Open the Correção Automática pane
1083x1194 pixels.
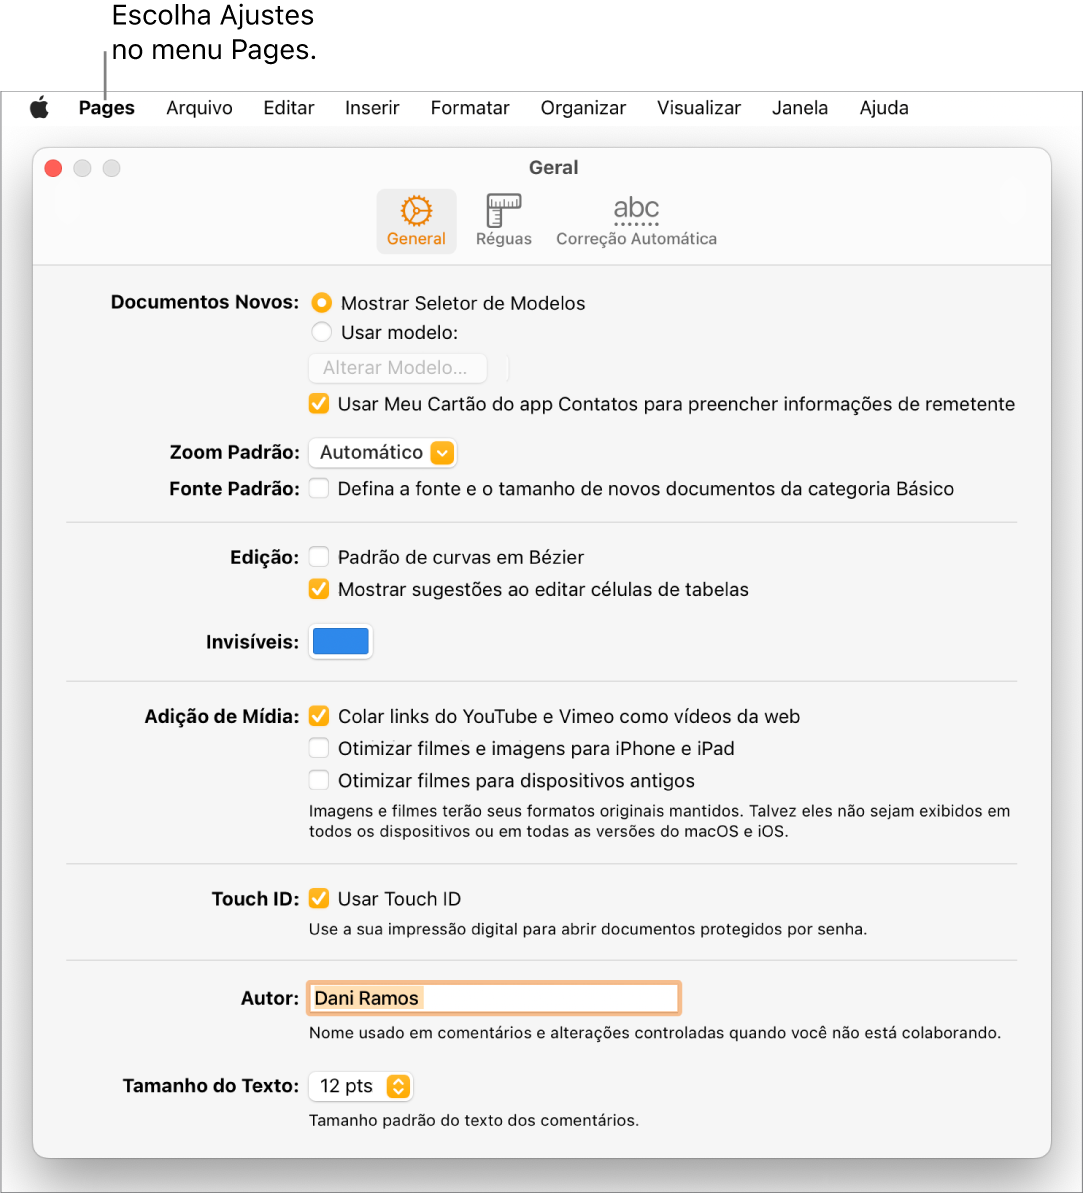636,220
